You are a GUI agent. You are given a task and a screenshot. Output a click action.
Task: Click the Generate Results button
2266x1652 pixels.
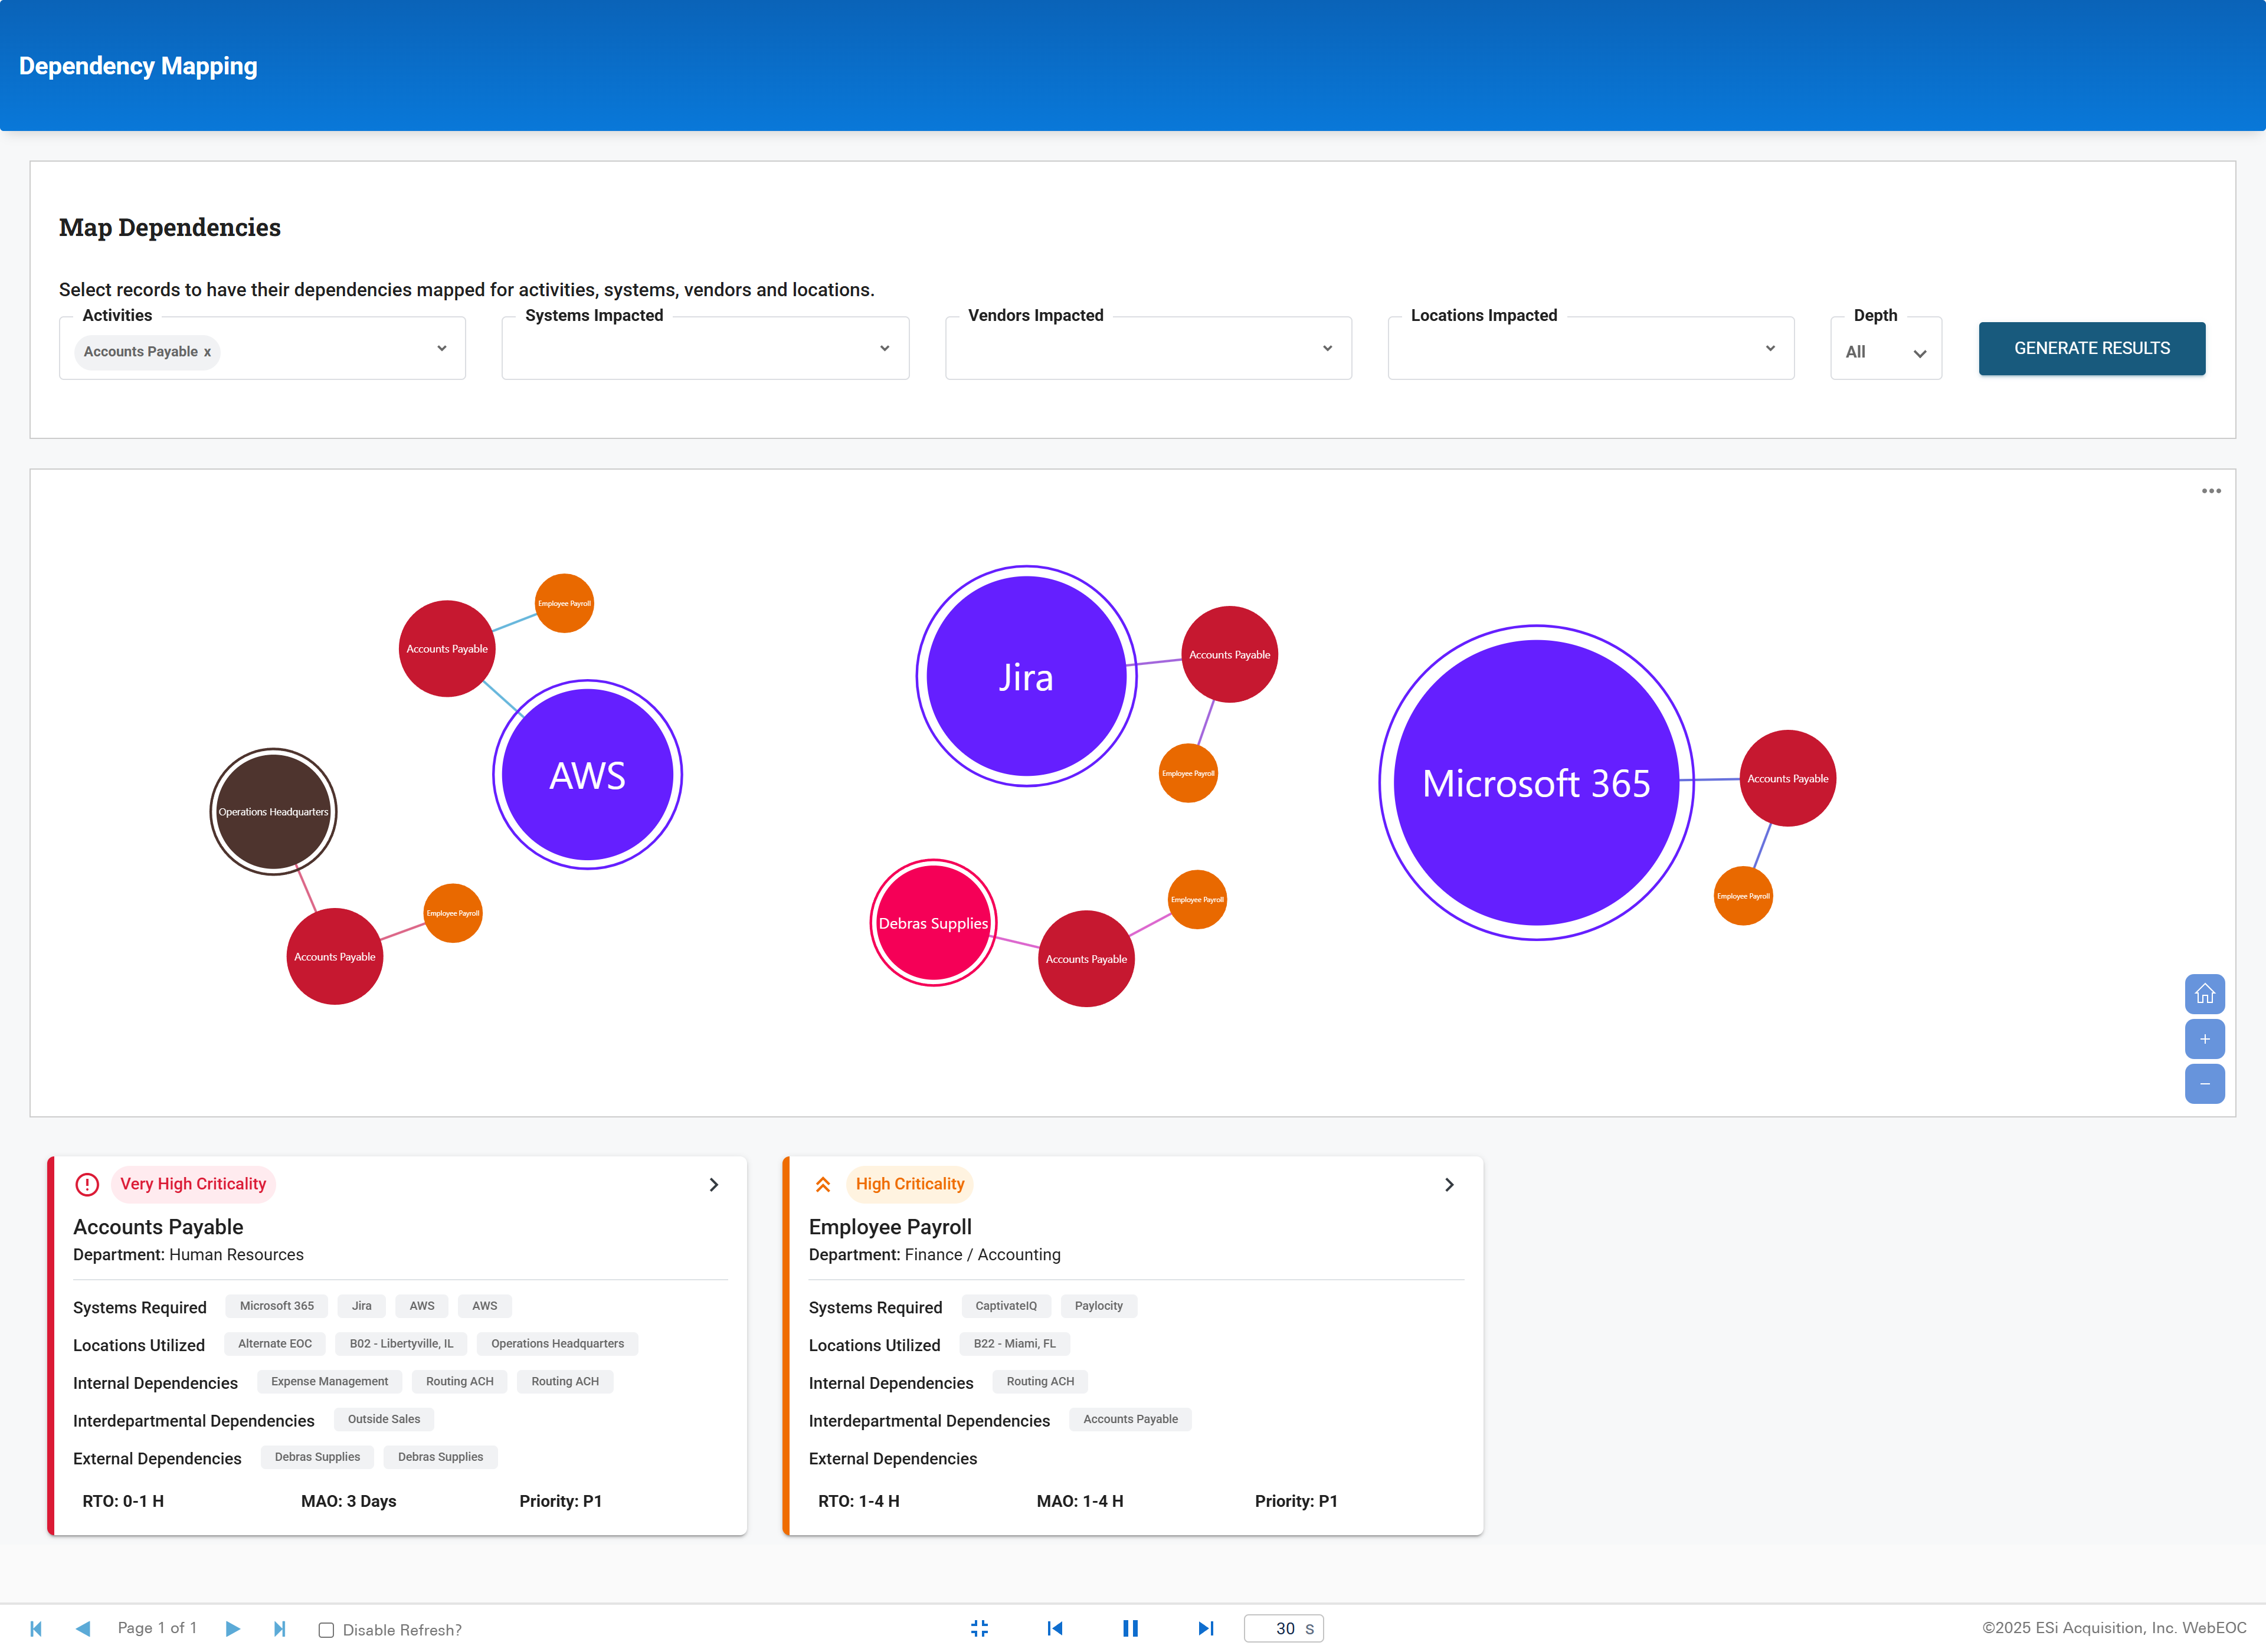[2091, 348]
